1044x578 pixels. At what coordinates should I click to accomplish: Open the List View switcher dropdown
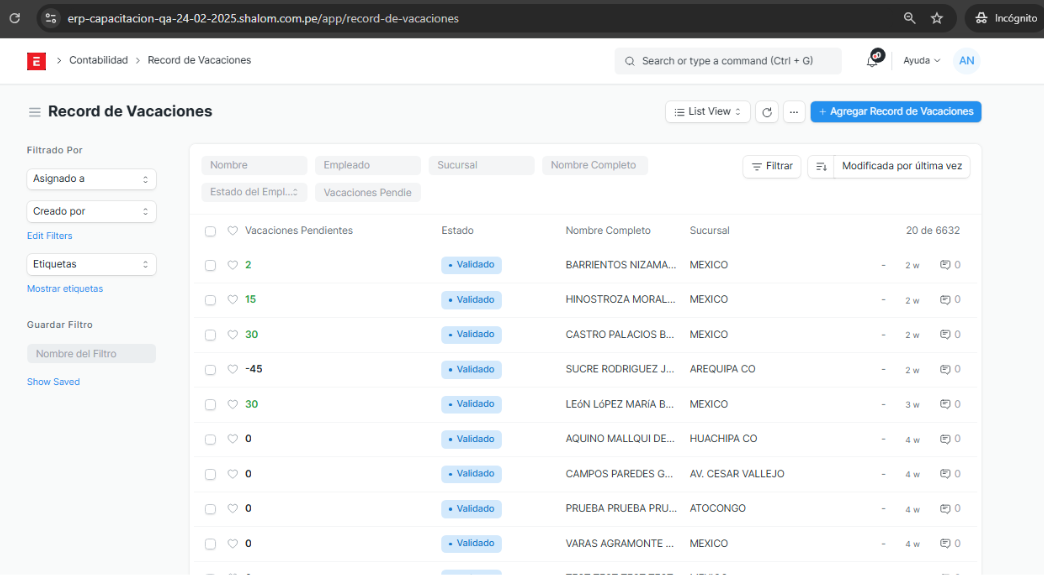[708, 112]
